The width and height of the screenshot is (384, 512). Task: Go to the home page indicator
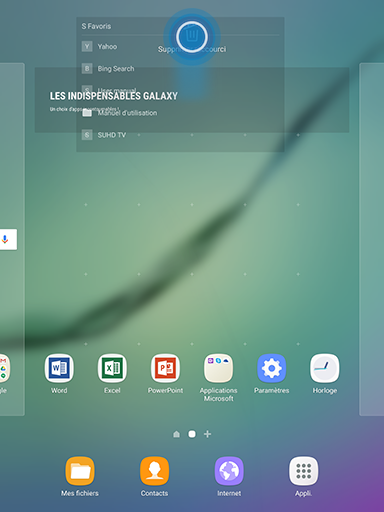coord(176,434)
